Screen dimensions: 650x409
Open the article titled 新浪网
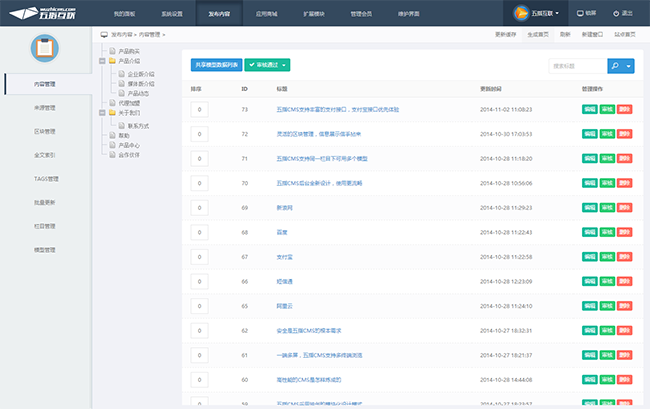point(285,207)
